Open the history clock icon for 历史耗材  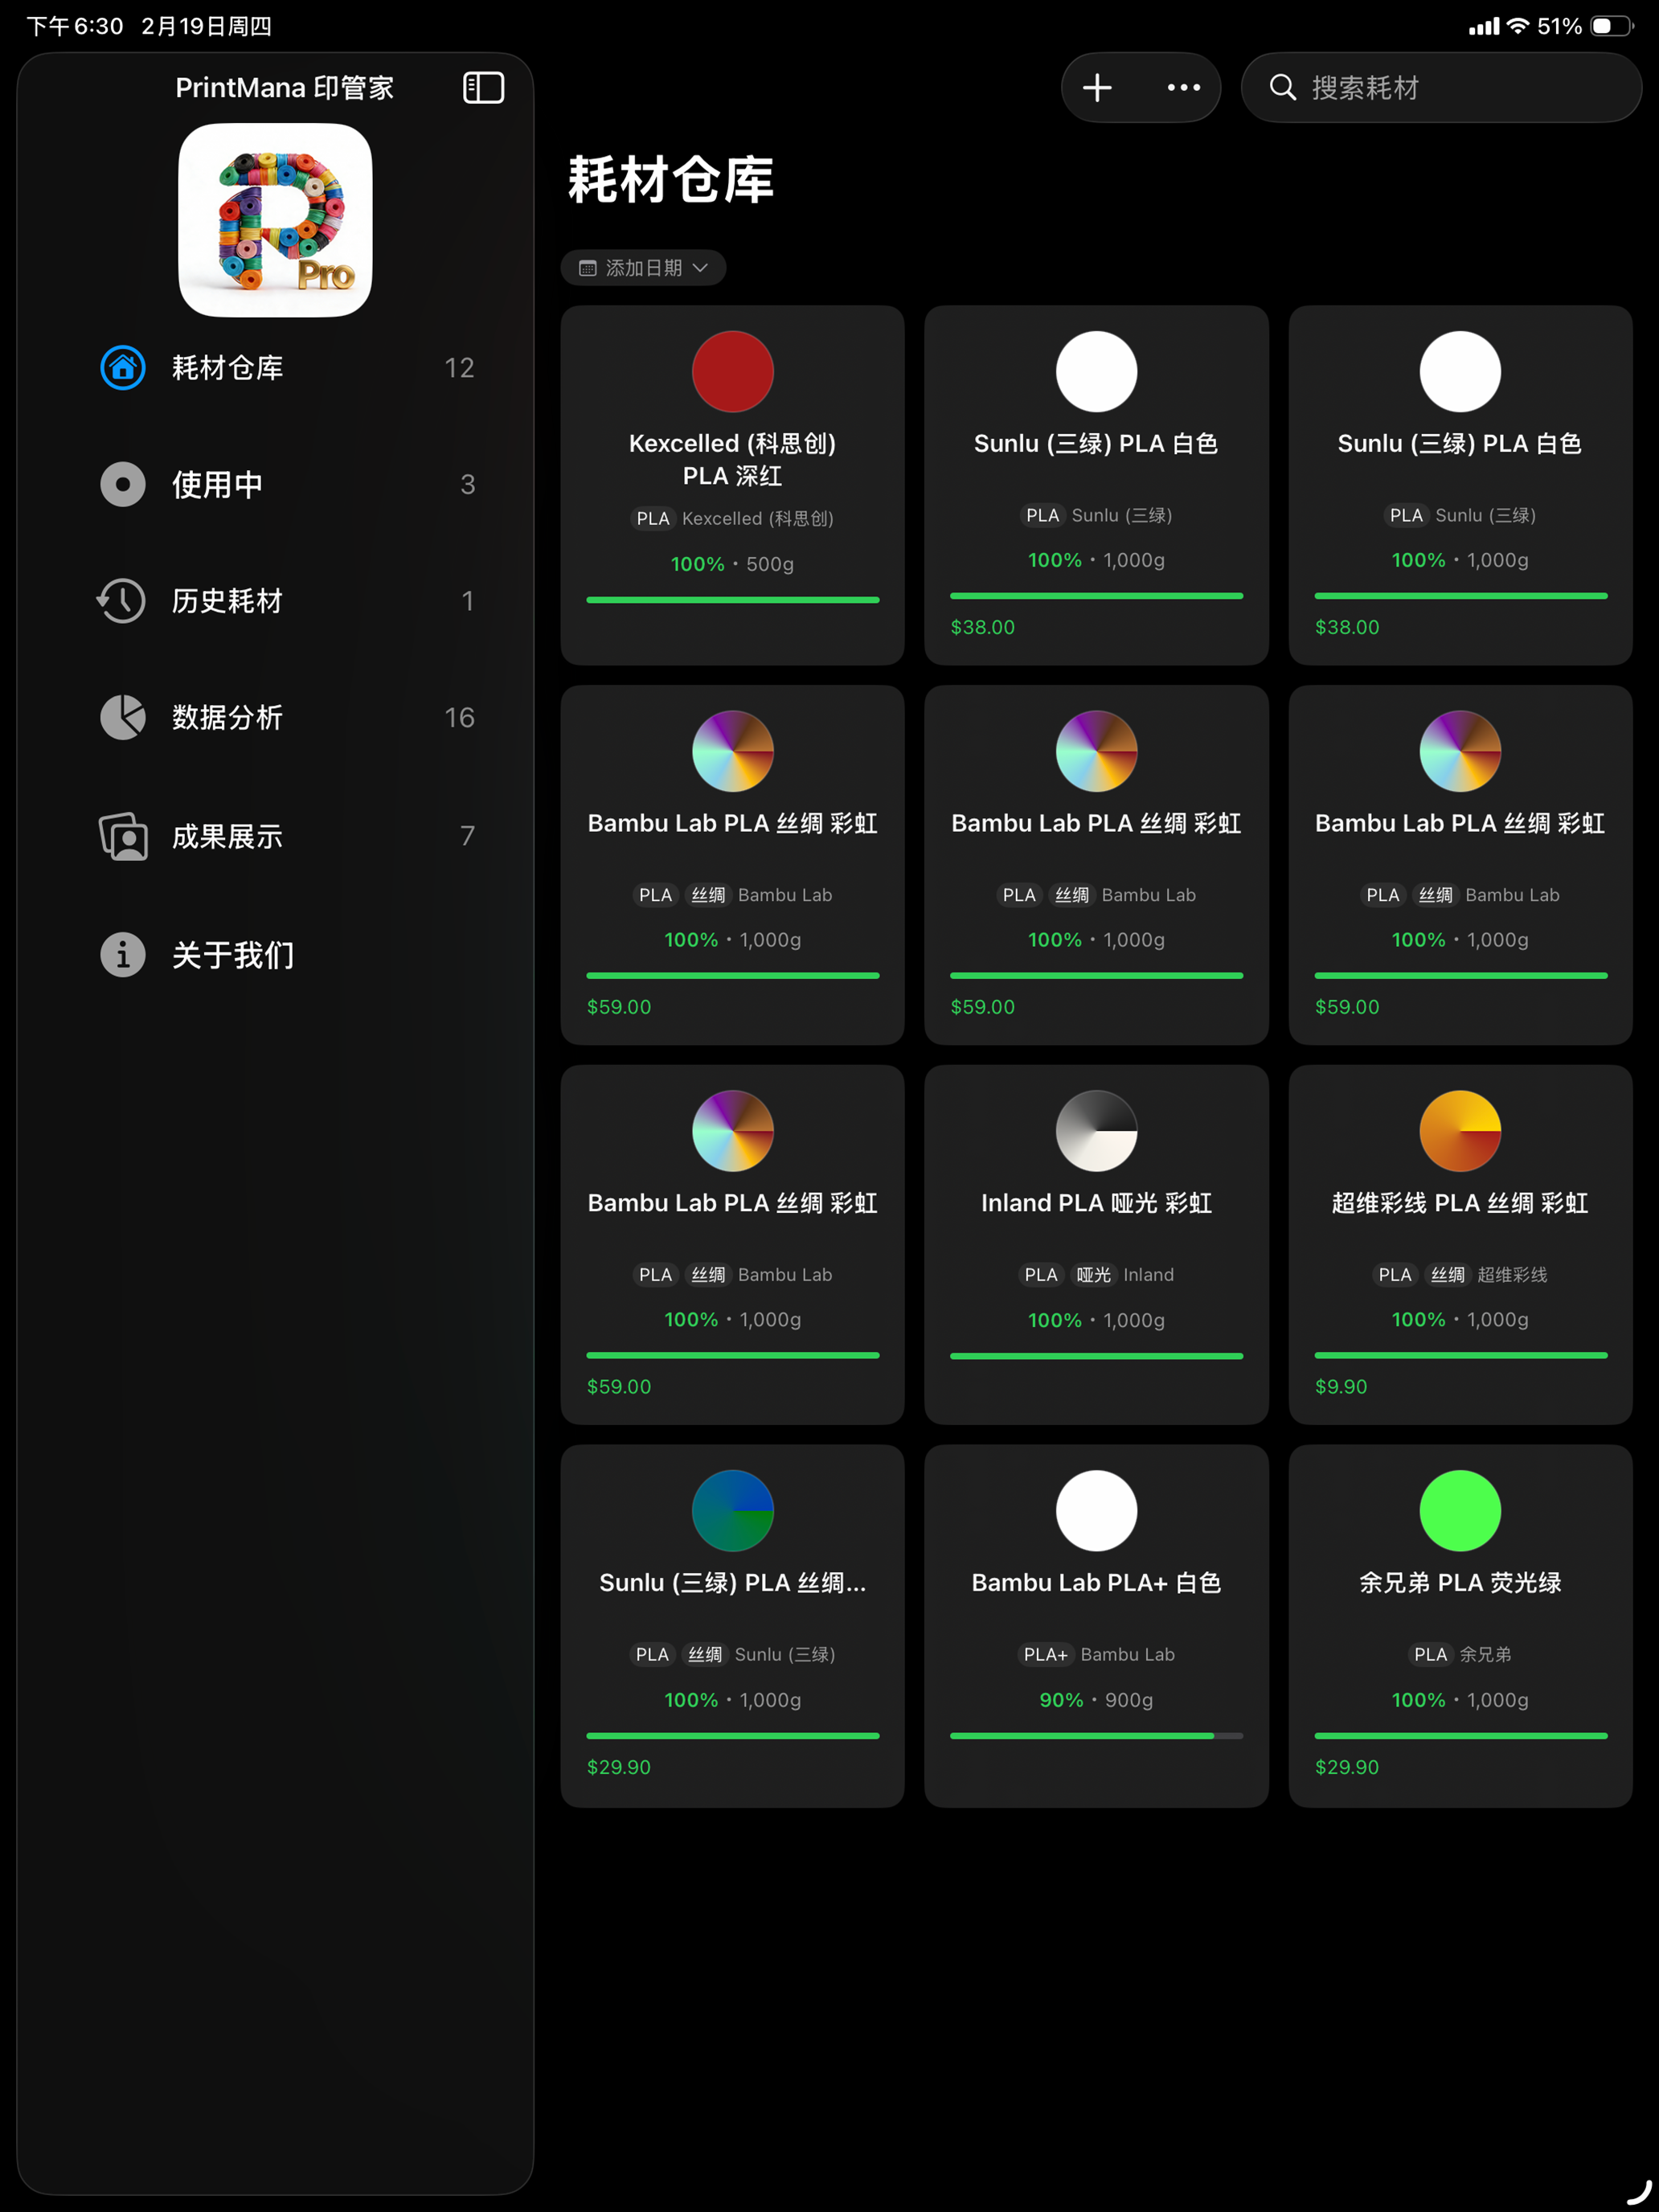click(121, 600)
